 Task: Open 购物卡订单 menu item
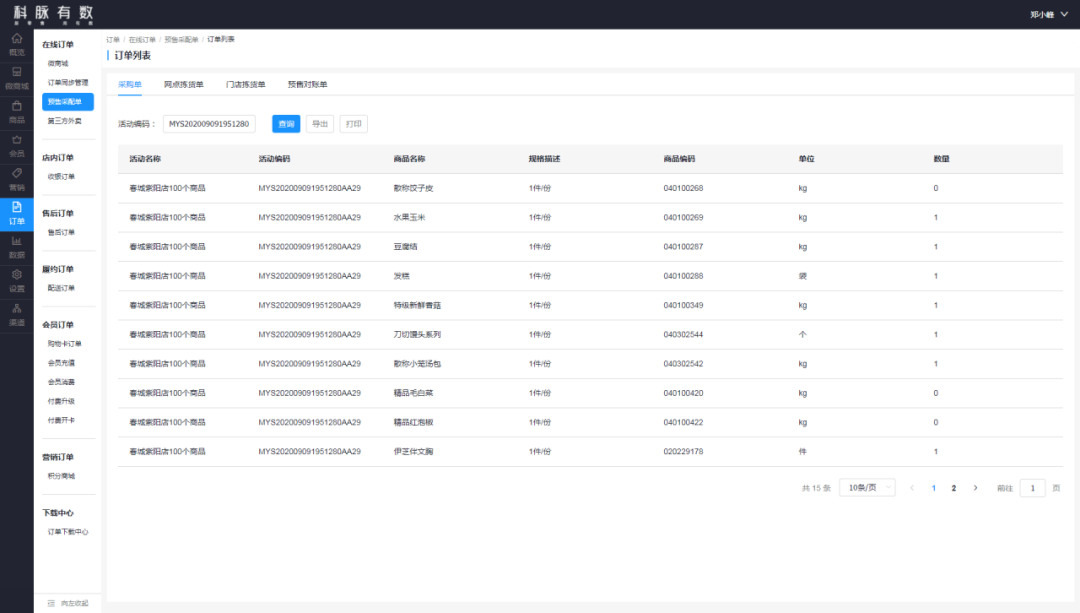[x=65, y=344]
